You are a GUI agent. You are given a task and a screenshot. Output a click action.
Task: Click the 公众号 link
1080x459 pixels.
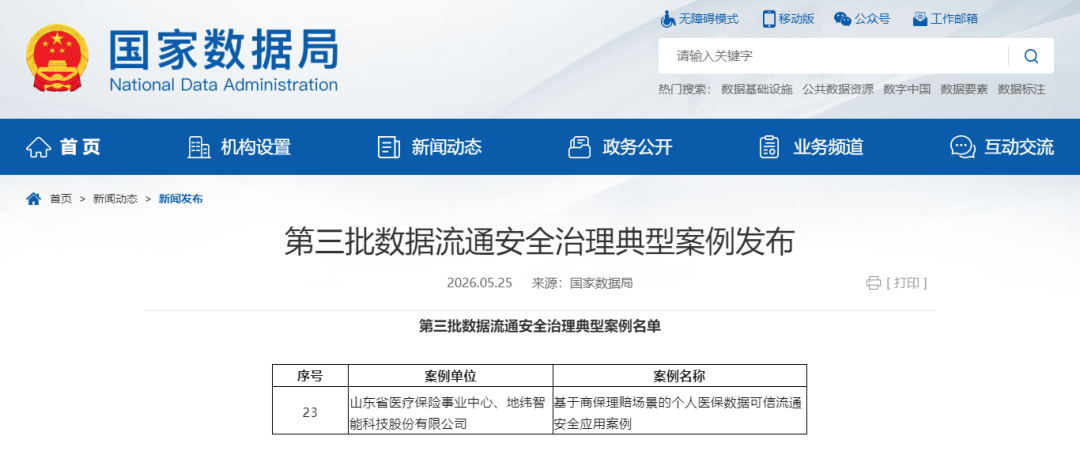[x=872, y=19]
